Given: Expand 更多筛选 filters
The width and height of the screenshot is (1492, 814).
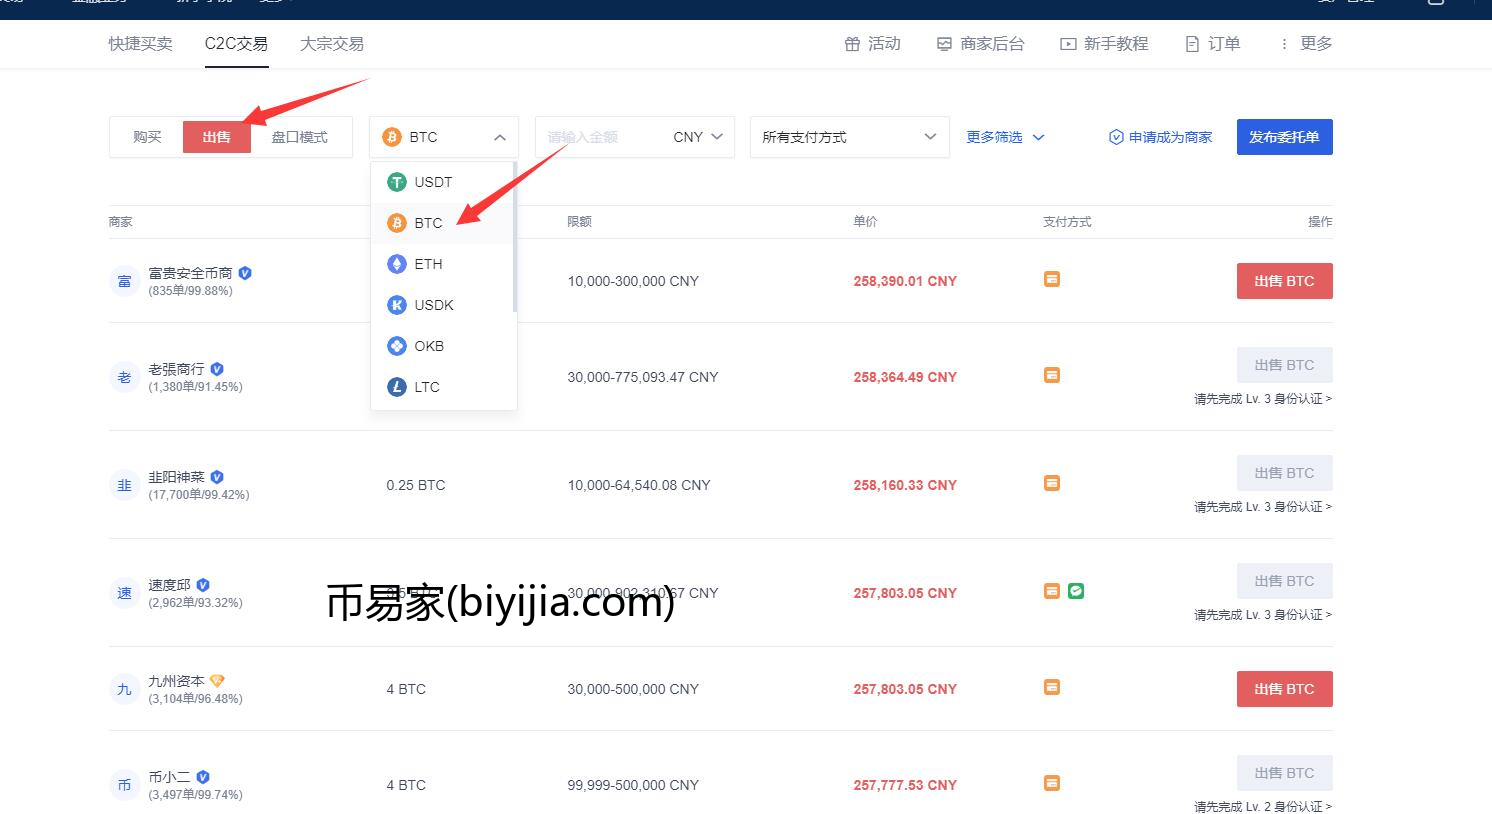Looking at the screenshot, I should (1005, 137).
